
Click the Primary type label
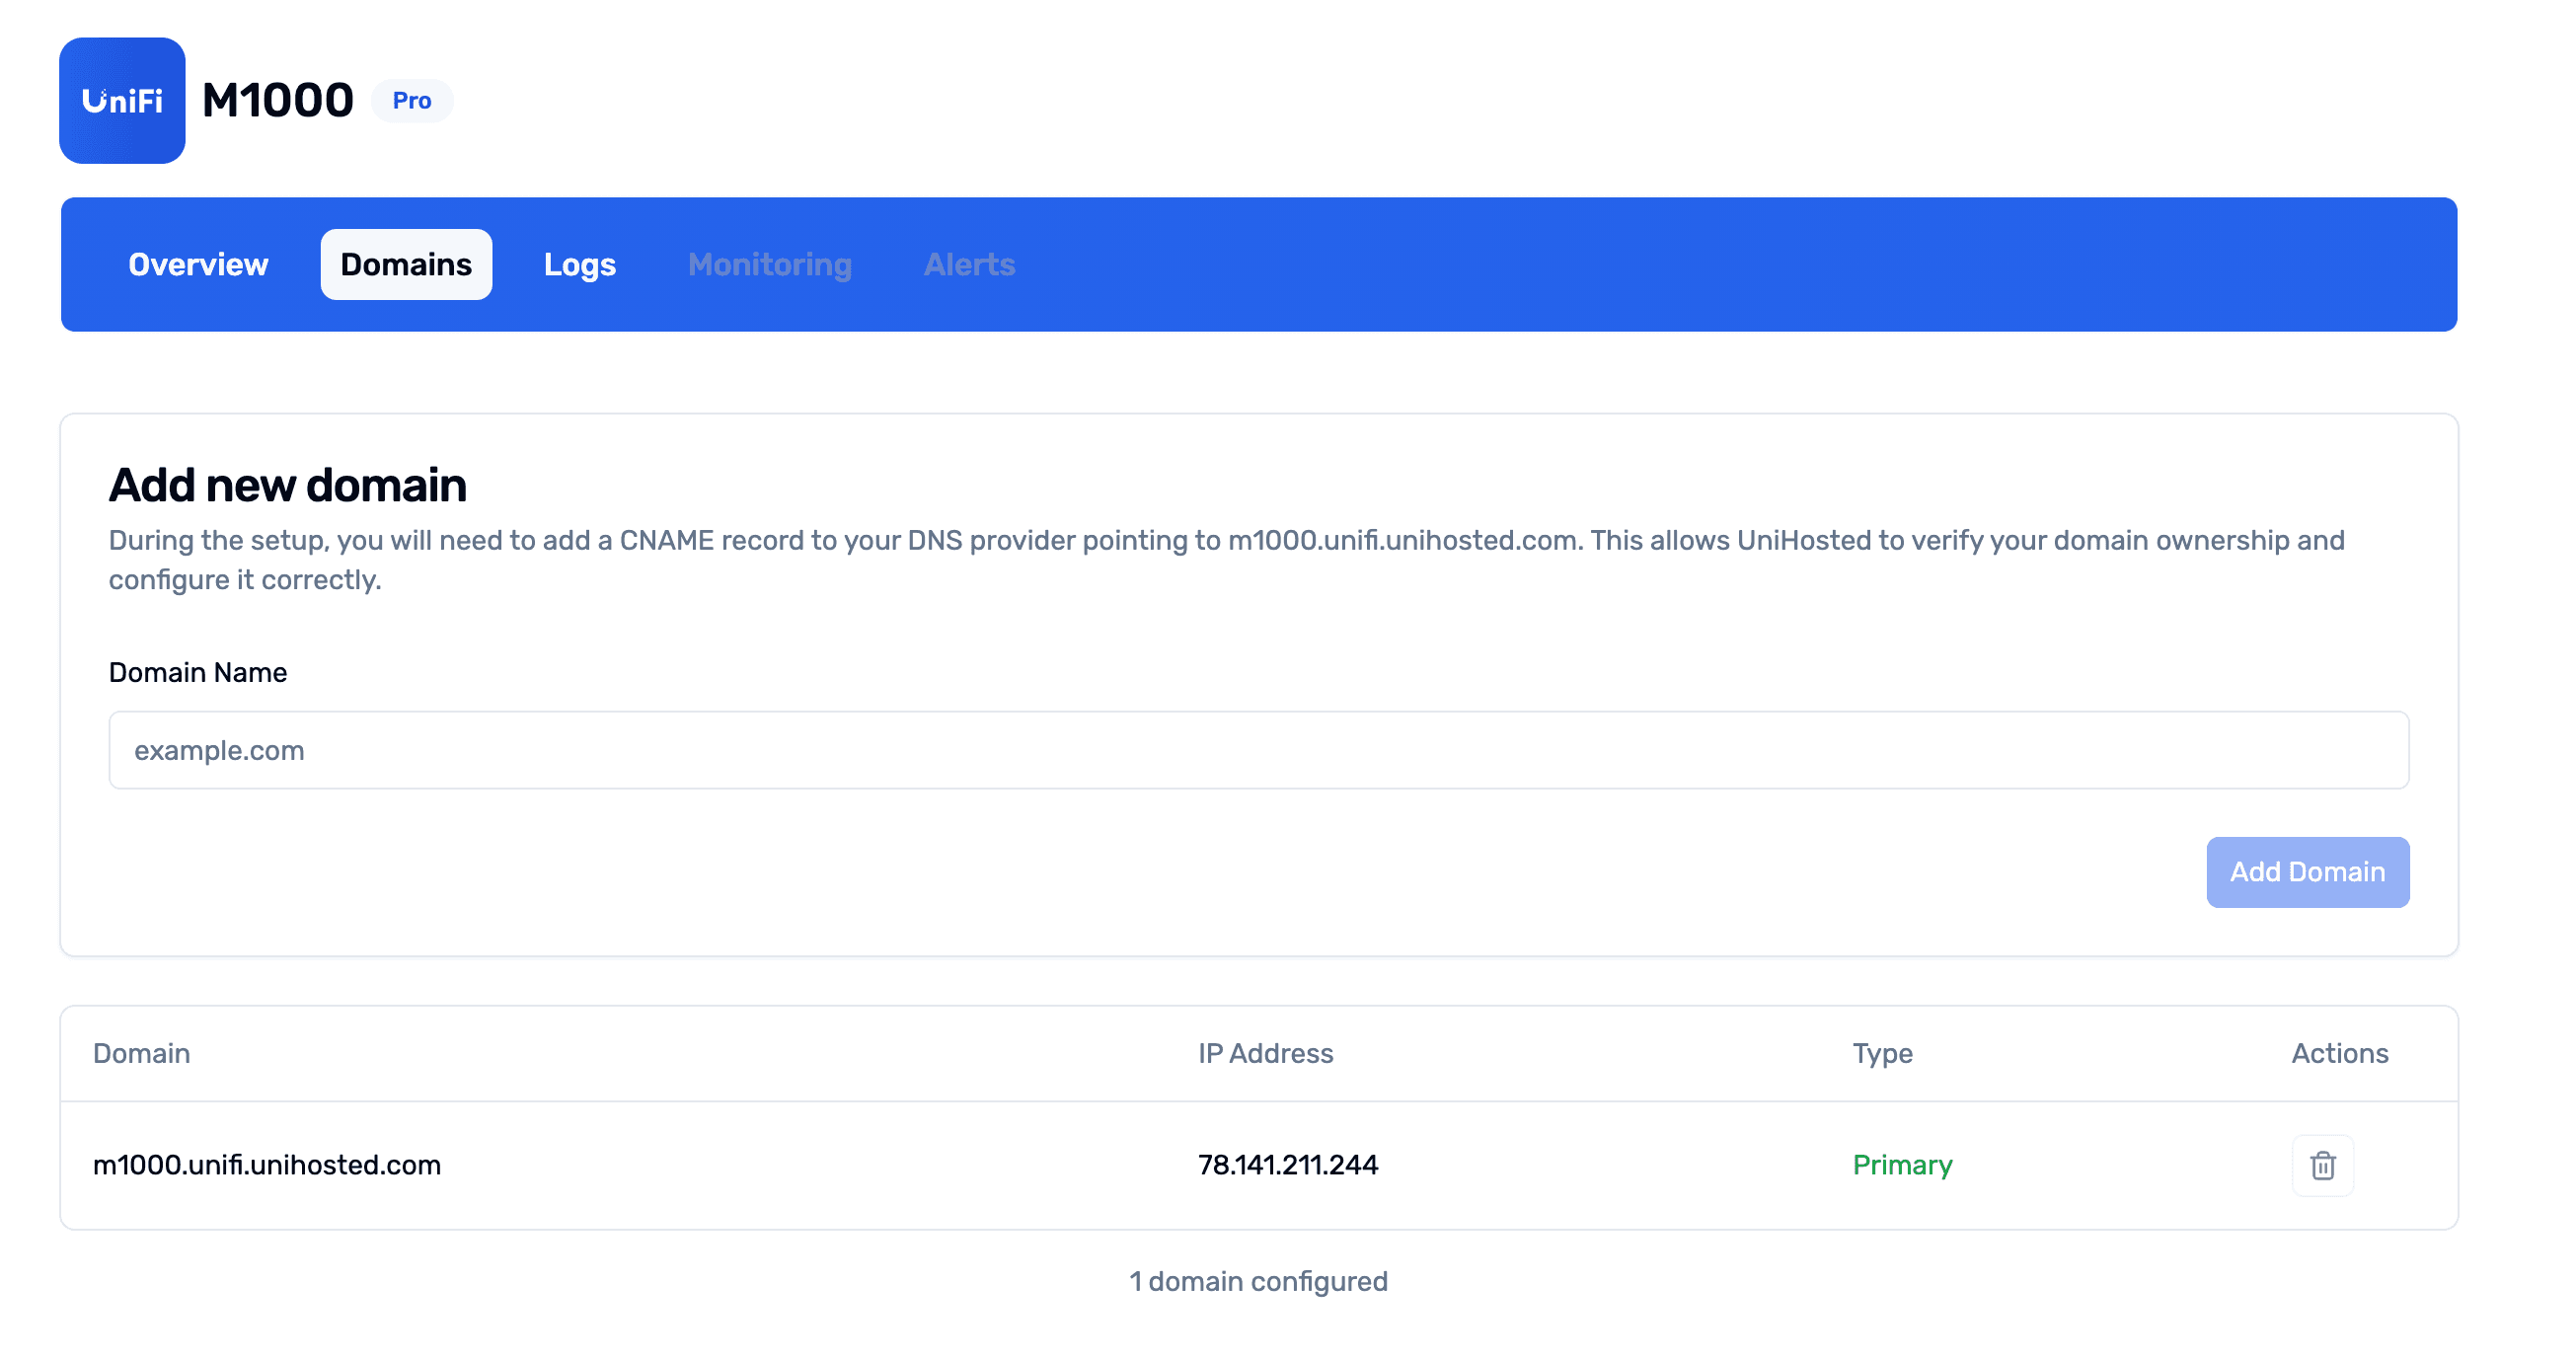coord(1902,1166)
